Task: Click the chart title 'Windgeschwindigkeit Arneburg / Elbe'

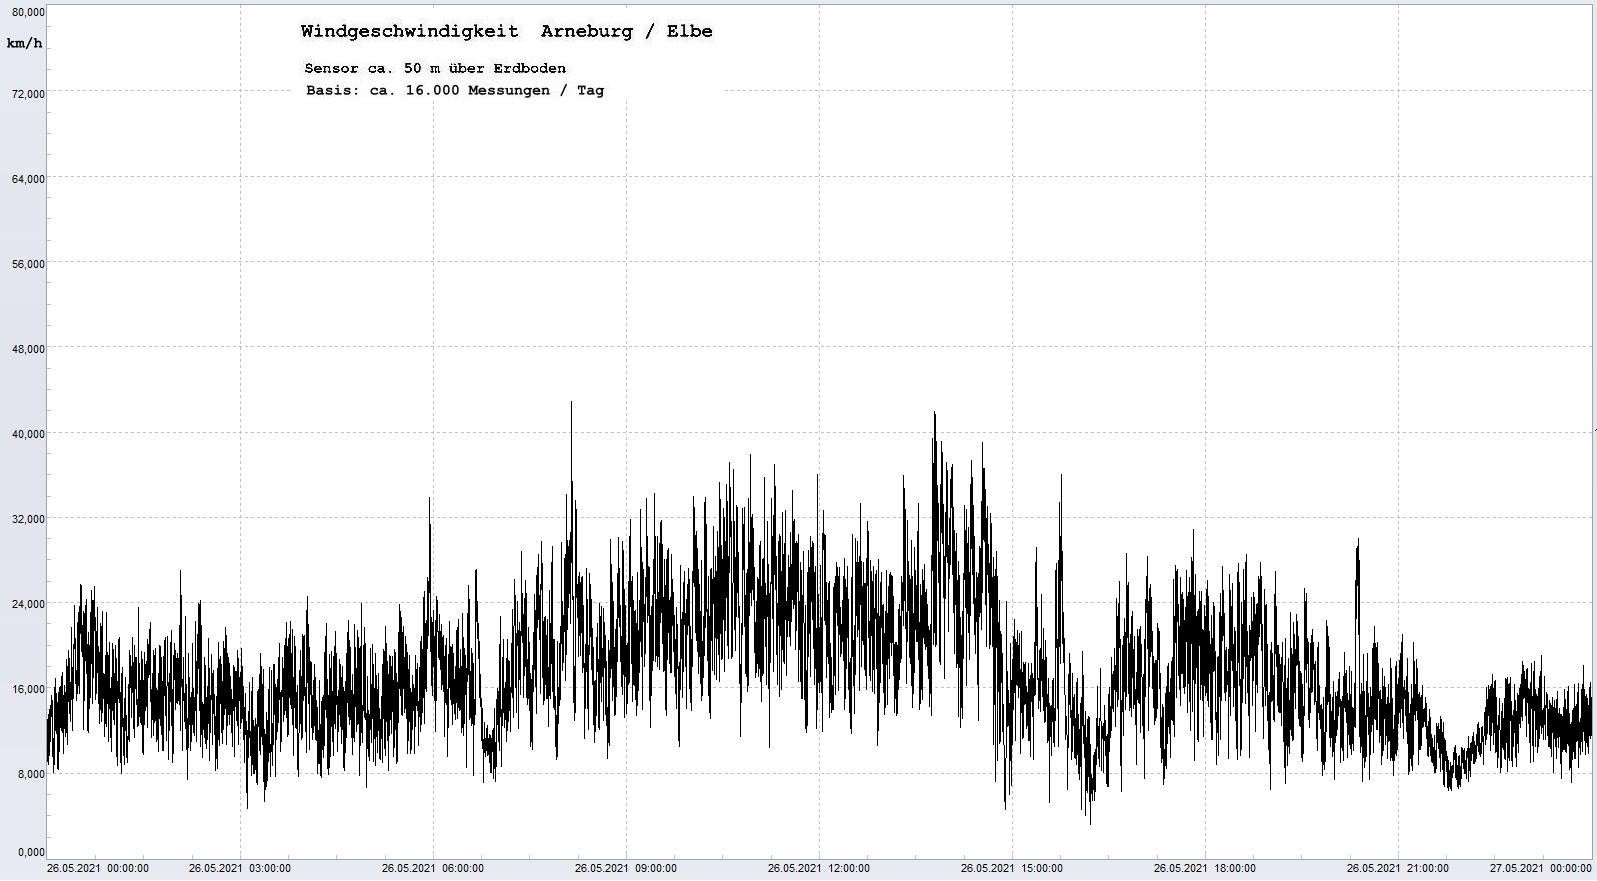Action: pos(506,31)
